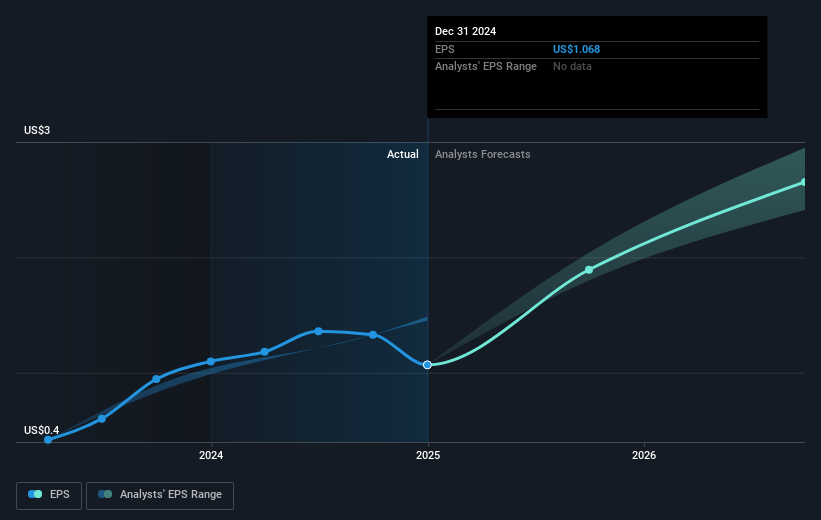Toggle the Analysts' EPS Range legend series
The width and height of the screenshot is (821, 520).
pyautogui.click(x=160, y=495)
